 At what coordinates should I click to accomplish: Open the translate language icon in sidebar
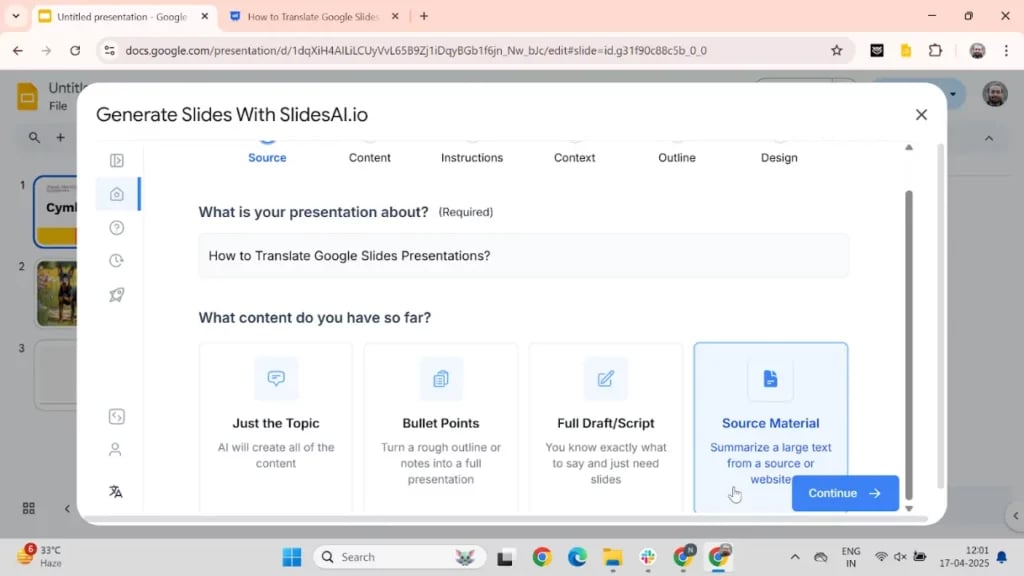(116, 491)
